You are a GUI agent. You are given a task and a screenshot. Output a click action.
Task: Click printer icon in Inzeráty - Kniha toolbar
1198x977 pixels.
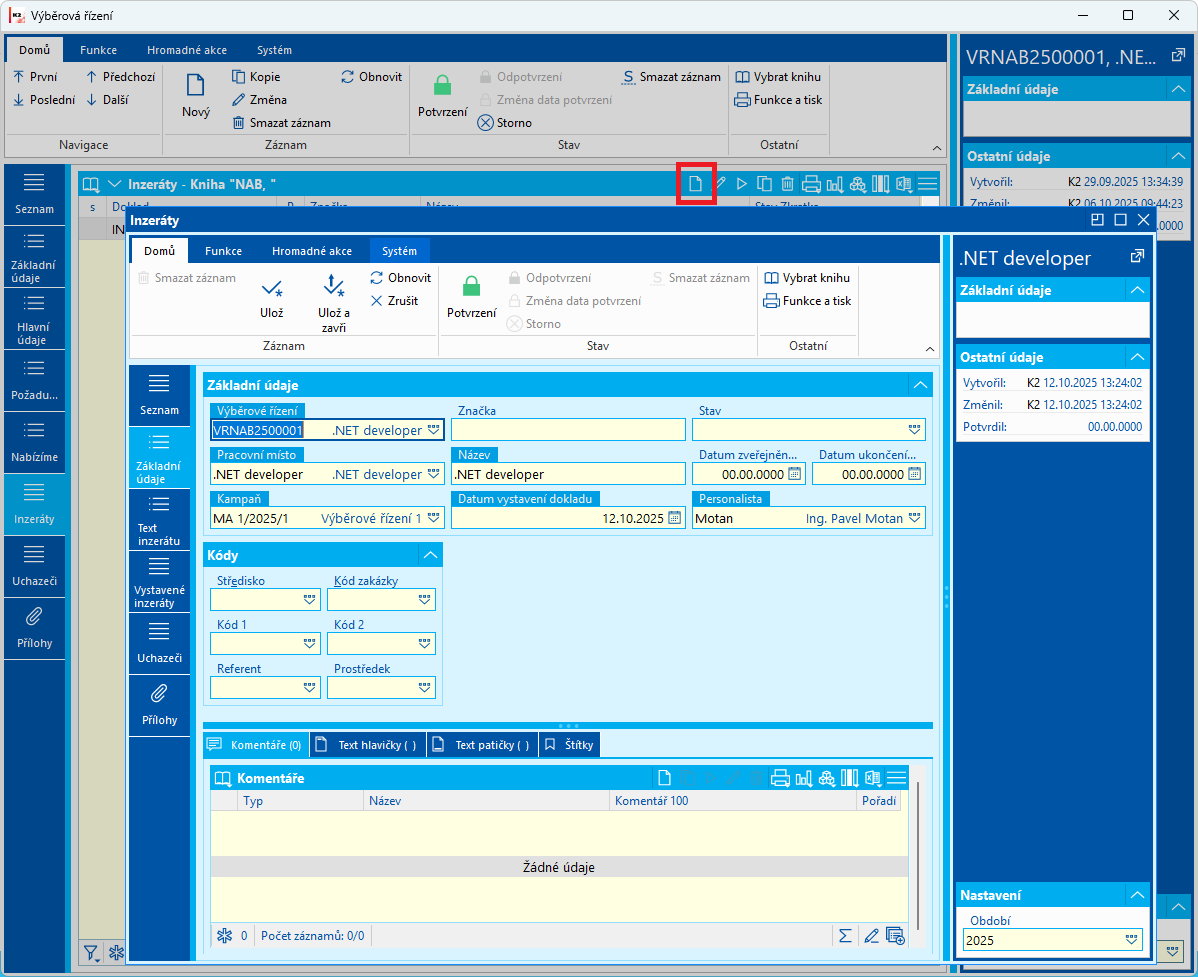(x=811, y=183)
